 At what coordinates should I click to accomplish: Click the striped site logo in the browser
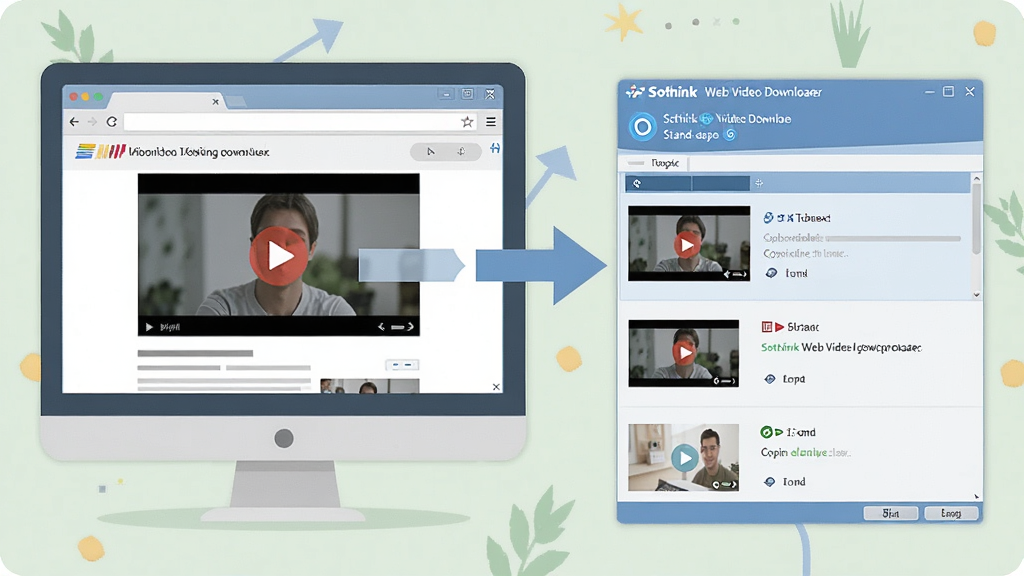[100, 152]
